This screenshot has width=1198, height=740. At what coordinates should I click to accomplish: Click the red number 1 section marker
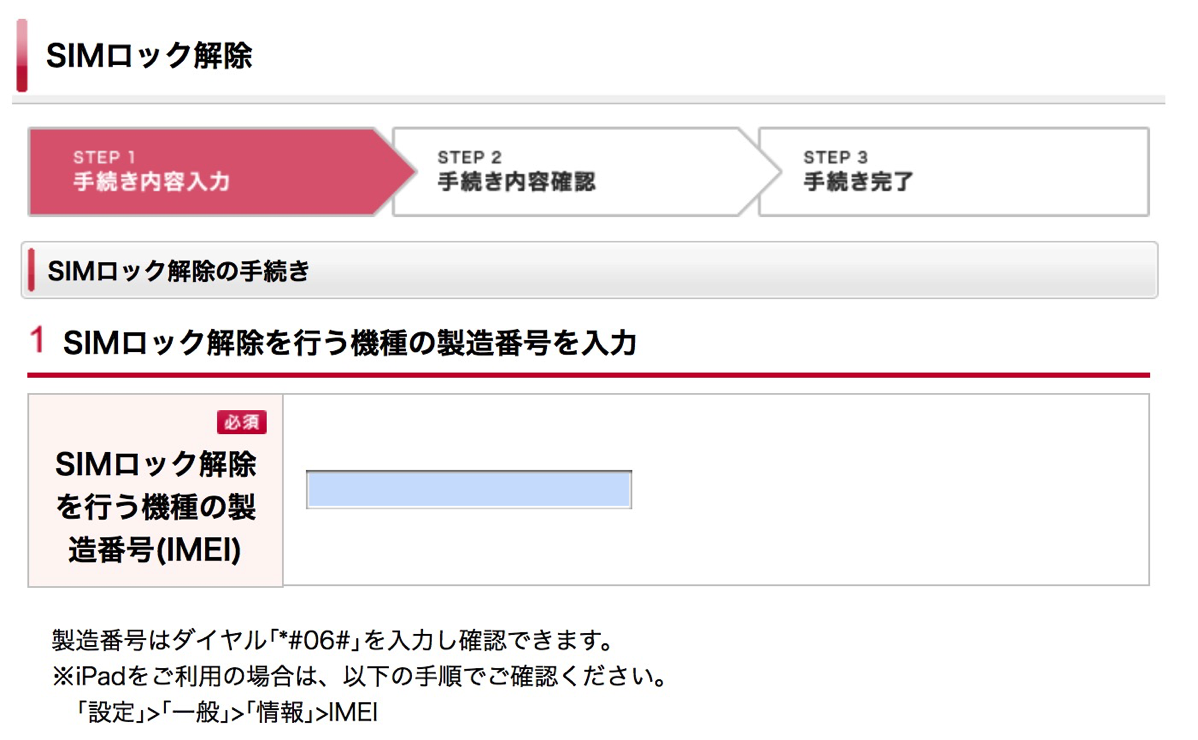tap(35, 341)
